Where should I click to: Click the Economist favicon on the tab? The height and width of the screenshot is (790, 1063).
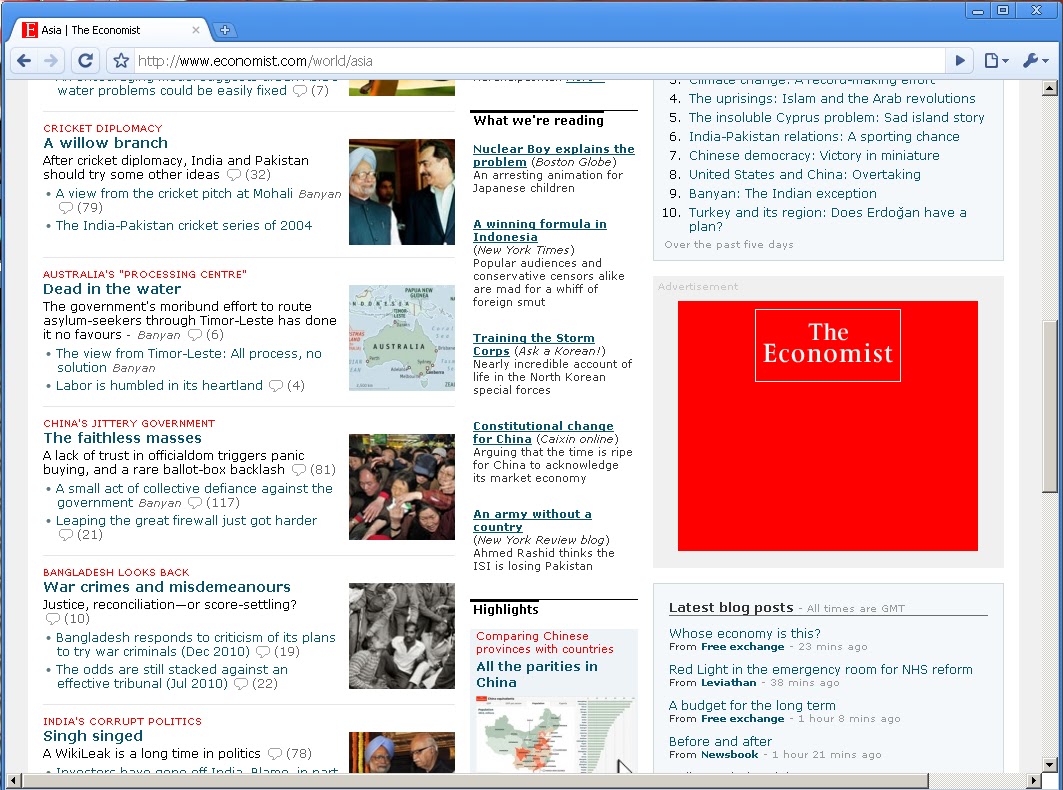click(x=29, y=30)
